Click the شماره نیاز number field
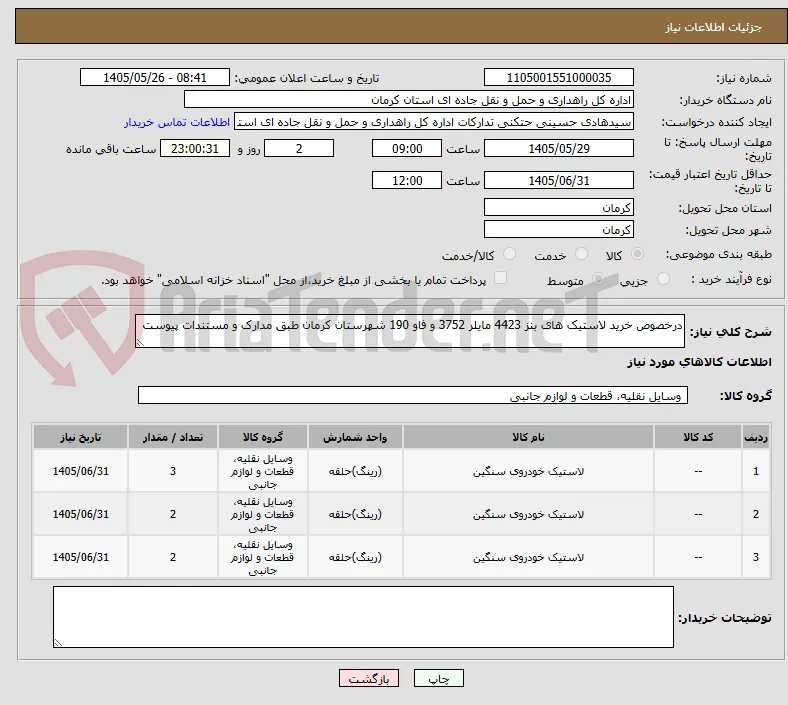The width and height of the screenshot is (788, 705). (559, 78)
